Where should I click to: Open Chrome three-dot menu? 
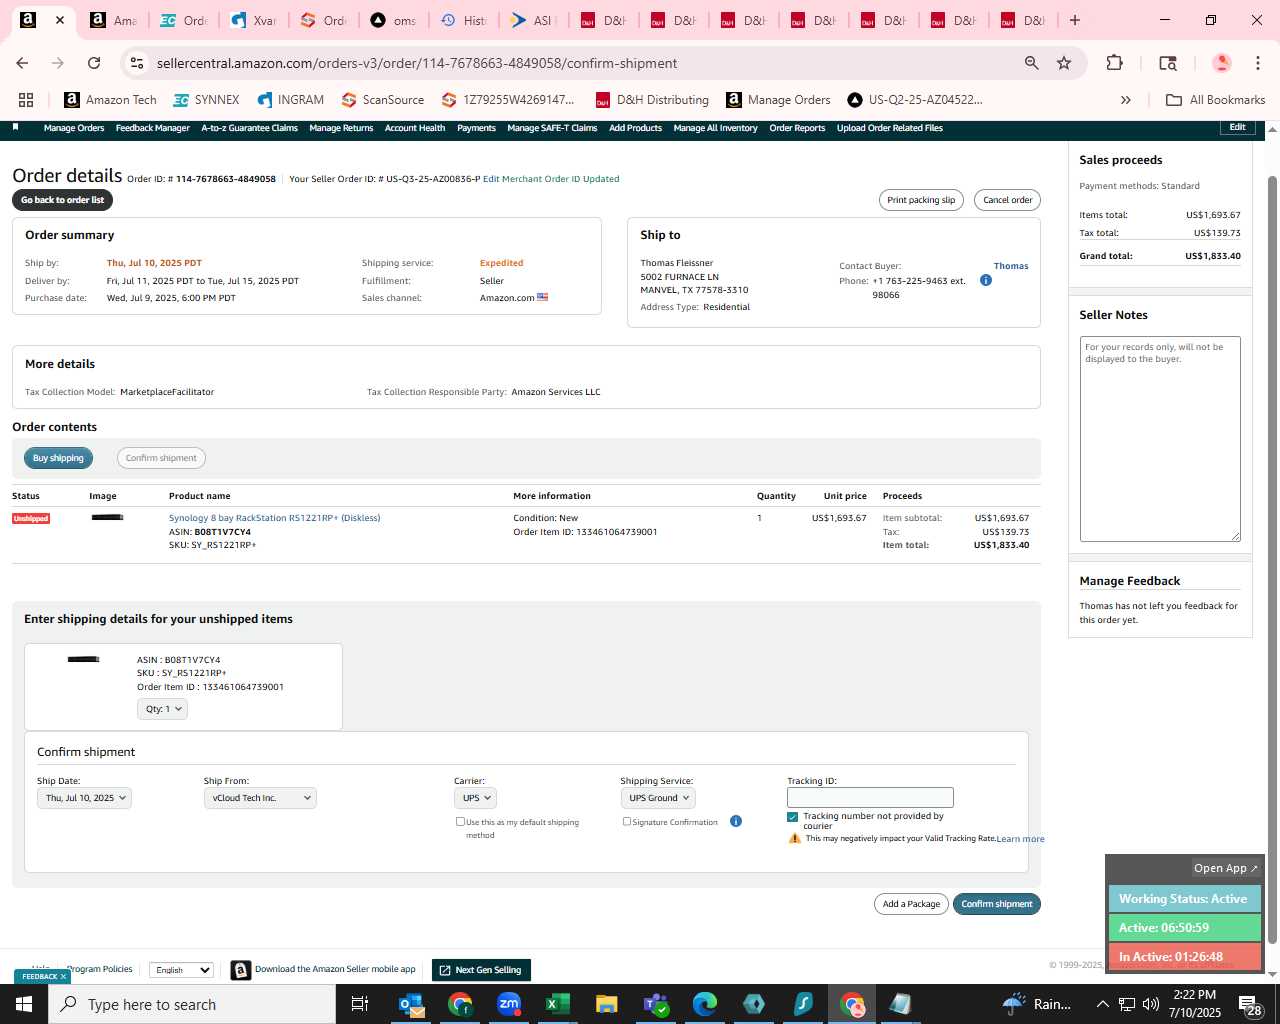tap(1258, 63)
